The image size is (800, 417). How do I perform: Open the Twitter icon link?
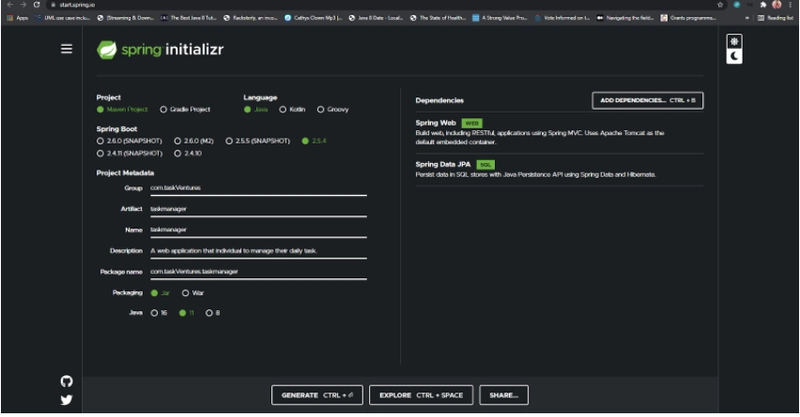[66, 399]
